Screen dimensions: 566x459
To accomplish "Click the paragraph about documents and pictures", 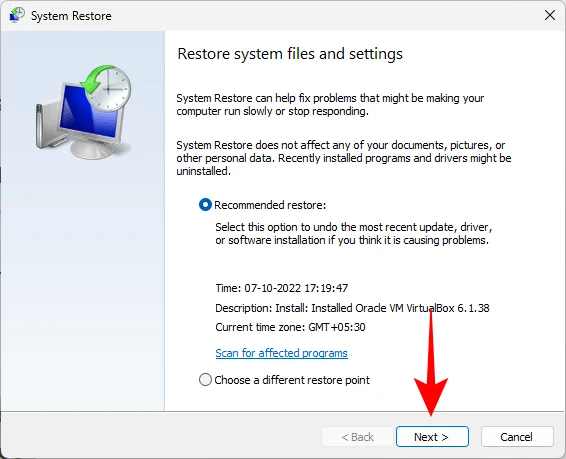I will (x=344, y=158).
